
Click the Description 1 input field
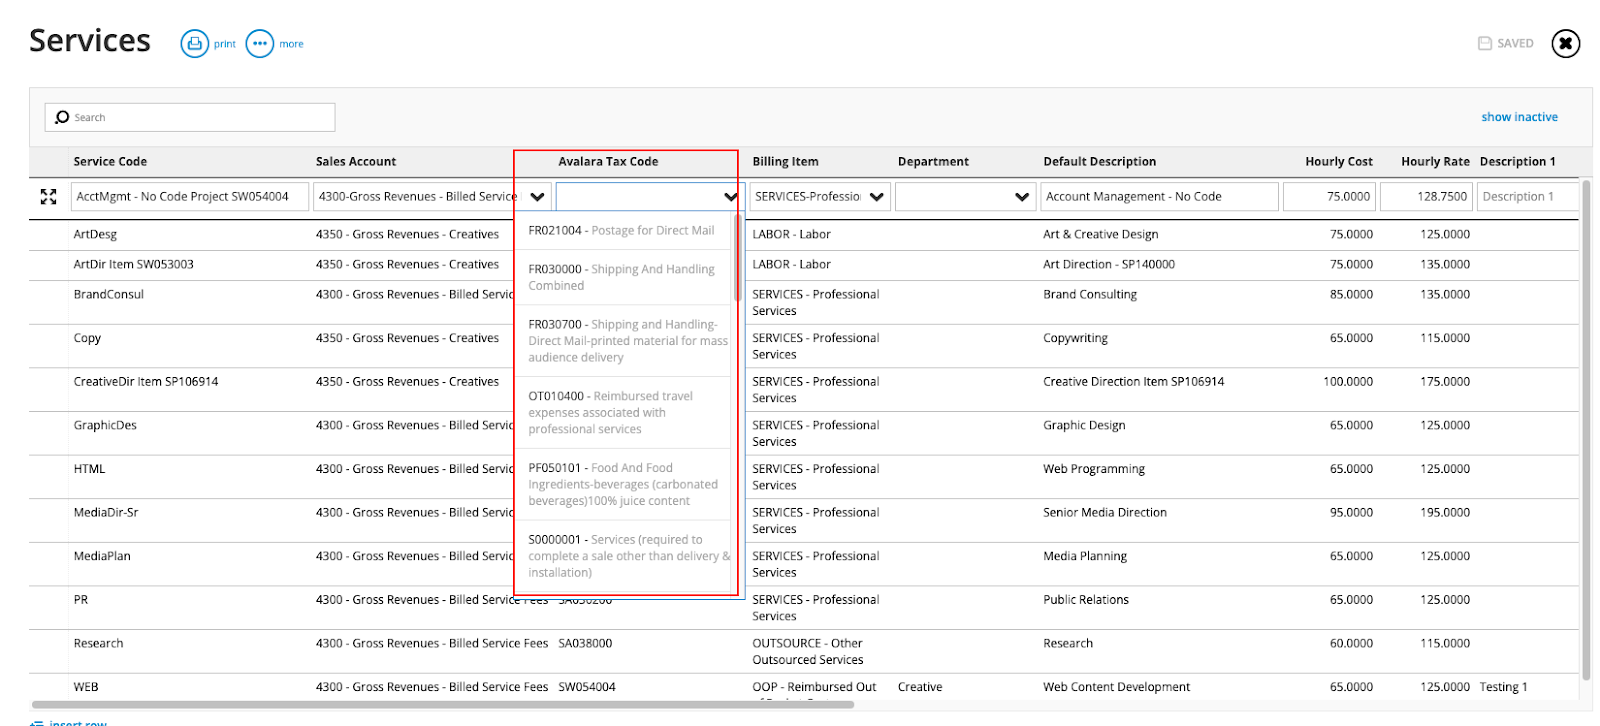[1526, 197]
